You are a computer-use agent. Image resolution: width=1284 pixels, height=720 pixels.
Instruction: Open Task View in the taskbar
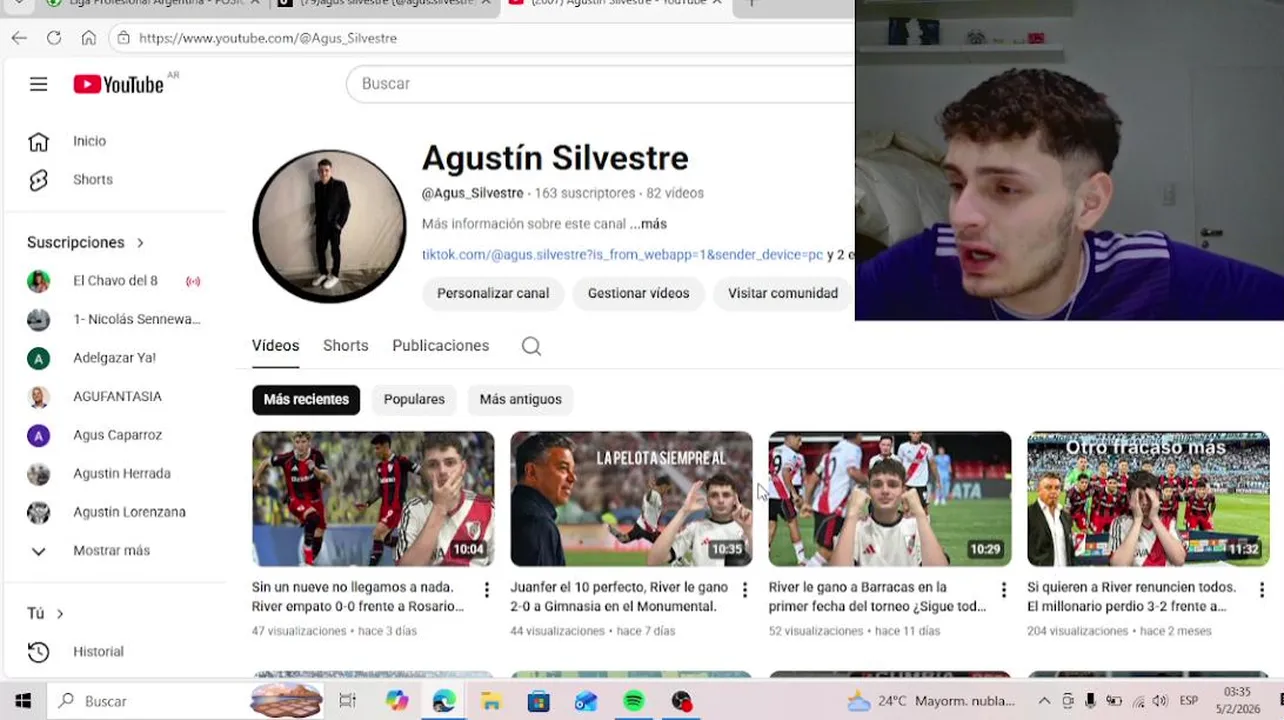pyautogui.click(x=347, y=701)
